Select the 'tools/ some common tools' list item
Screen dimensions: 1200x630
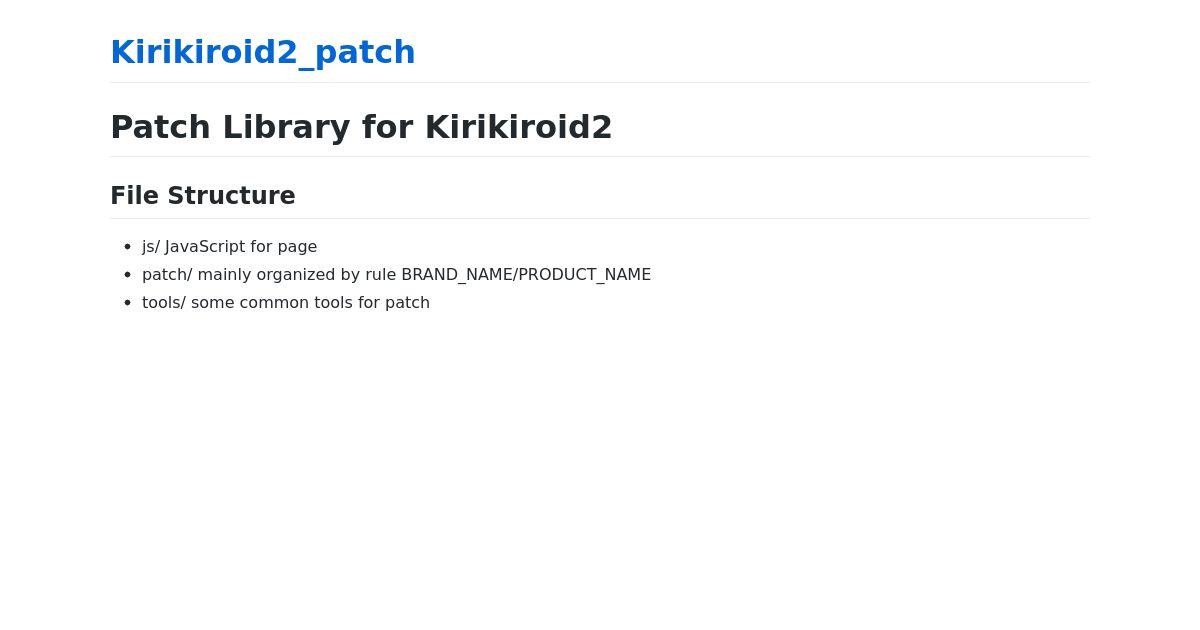[x=286, y=302]
